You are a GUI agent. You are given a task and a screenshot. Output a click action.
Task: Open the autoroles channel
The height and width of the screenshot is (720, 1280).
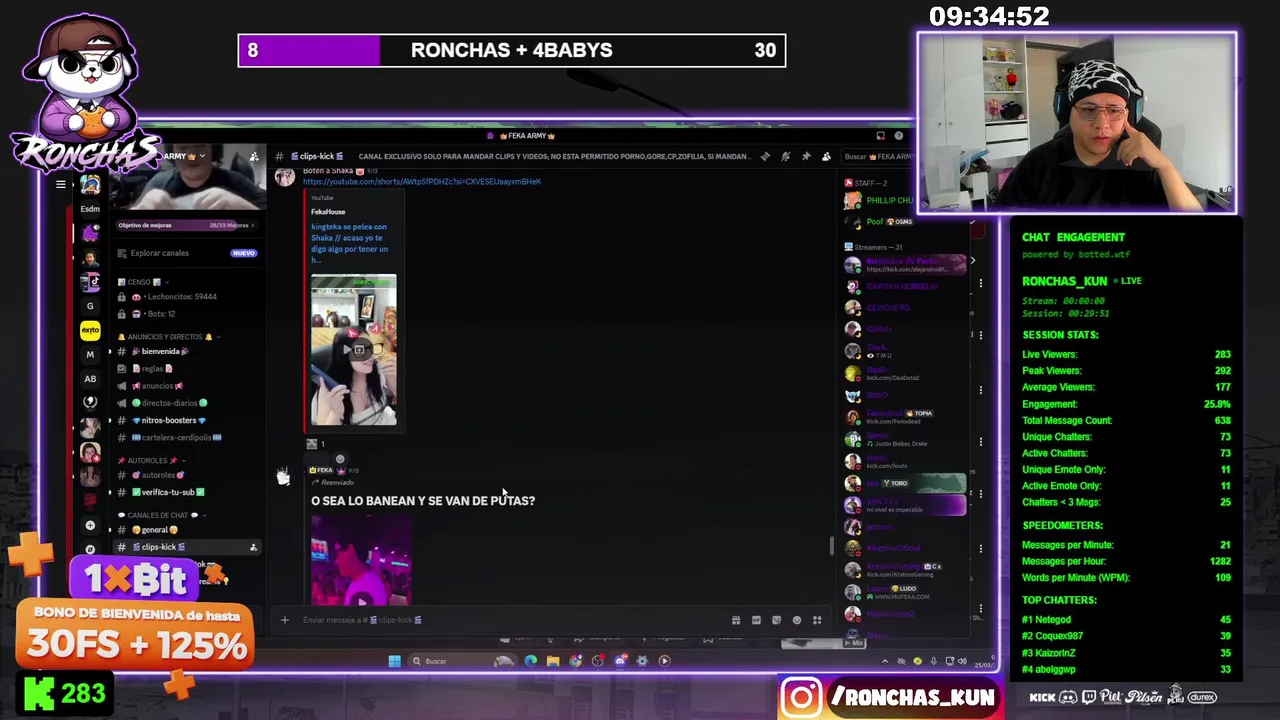pos(186,475)
